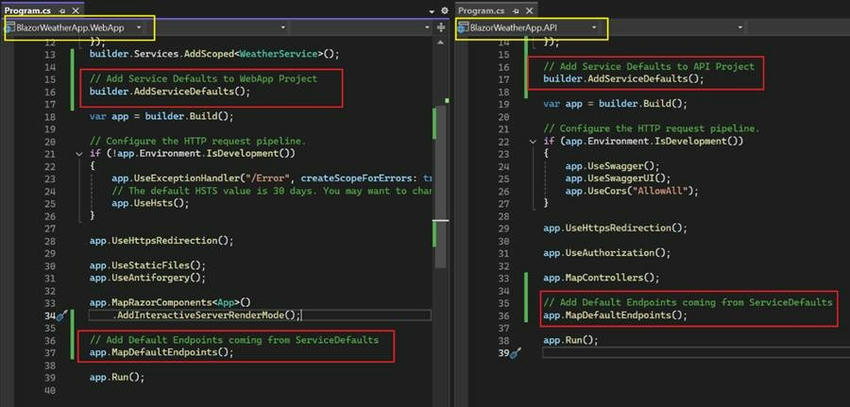The image size is (850, 407).
Task: Collapse the if block at line 22 in API
Action: 533,141
